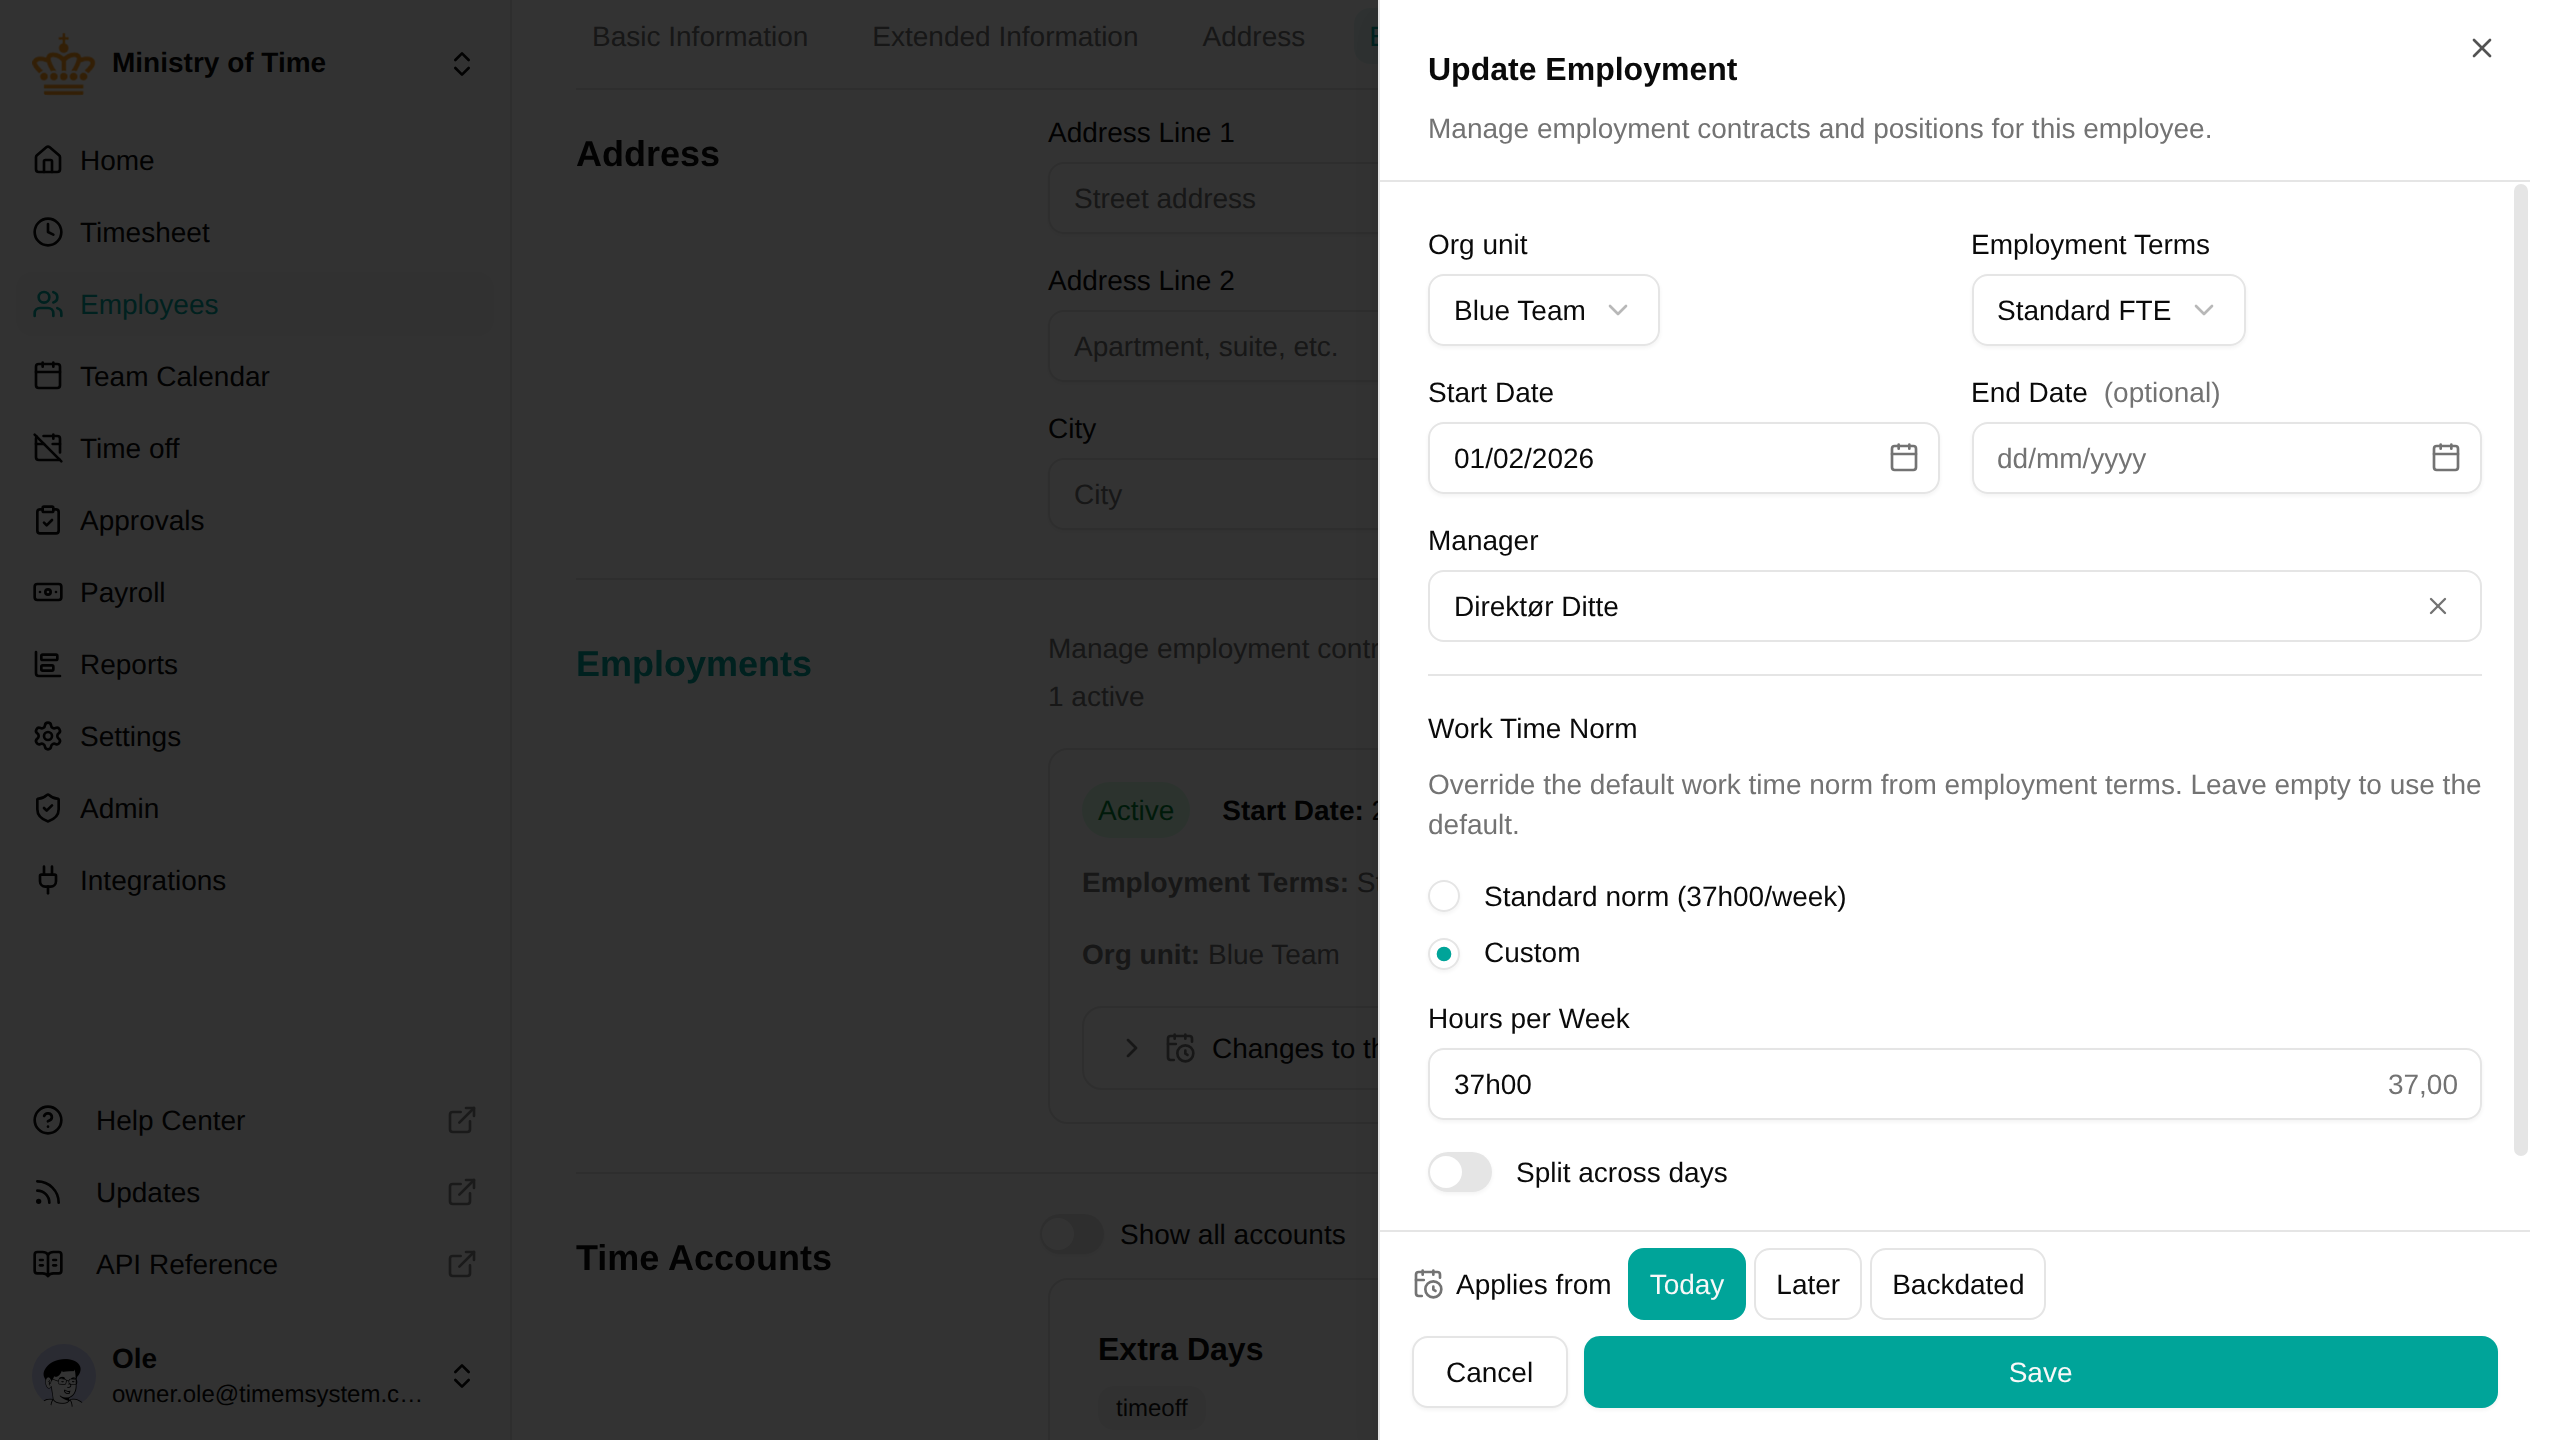This screenshot has width=2560, height=1440.
Task: Click the Updates feed icon
Action: click(48, 1192)
